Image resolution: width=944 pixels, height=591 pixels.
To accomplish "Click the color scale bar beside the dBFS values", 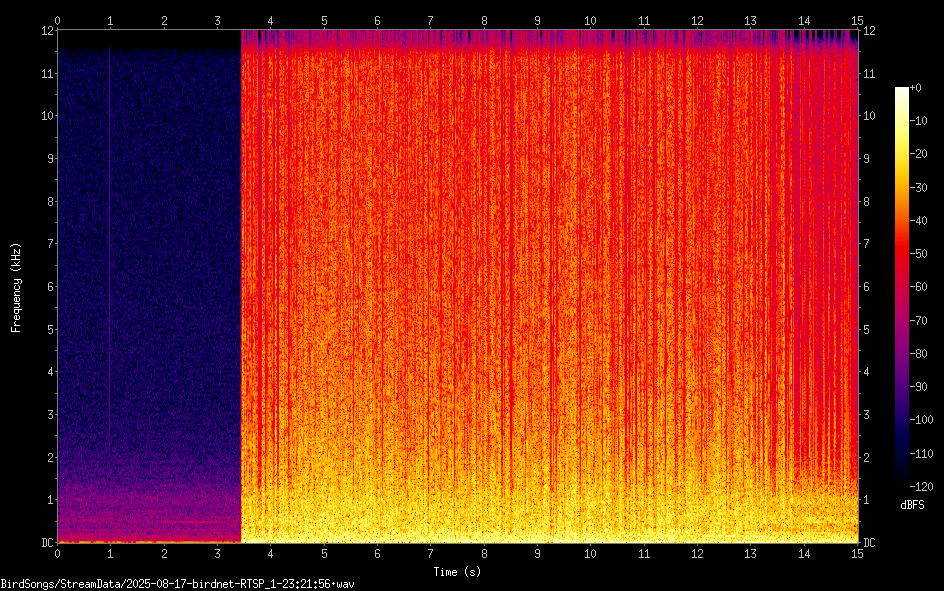I will click(x=901, y=286).
